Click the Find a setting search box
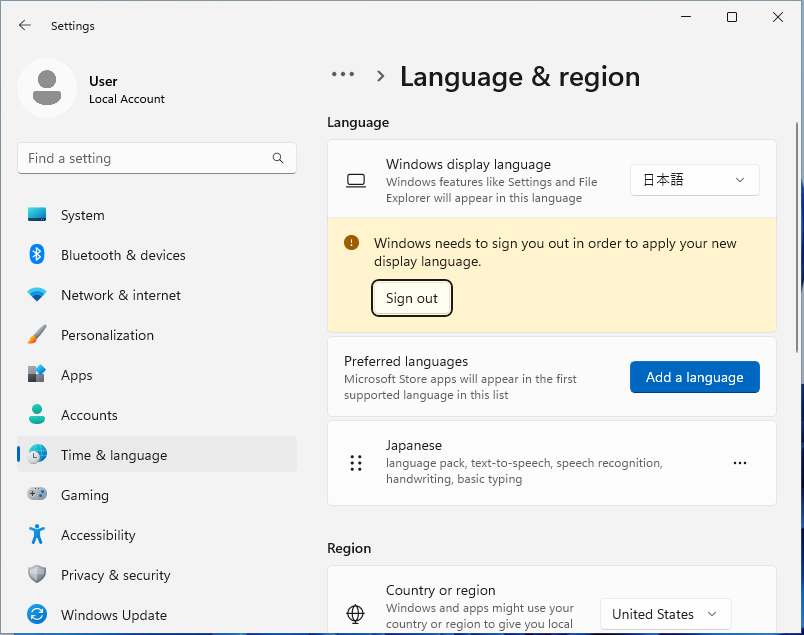This screenshot has width=804, height=635. (156, 158)
